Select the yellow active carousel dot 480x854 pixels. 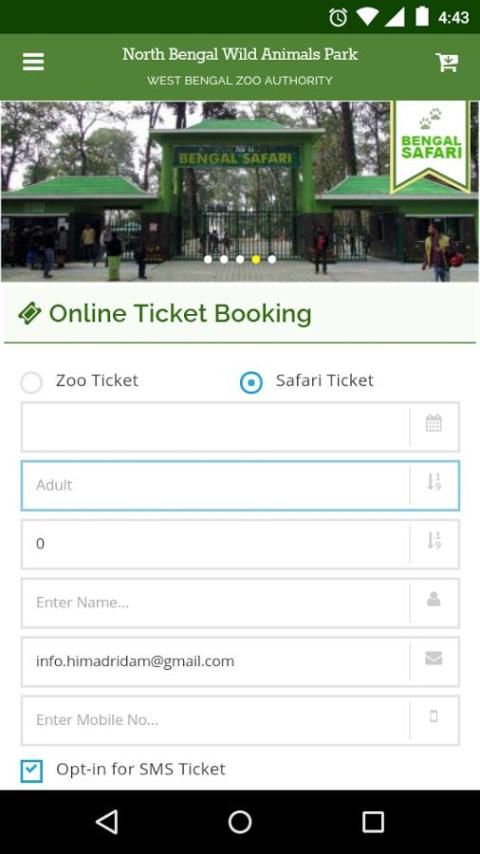pyautogui.click(x=256, y=259)
